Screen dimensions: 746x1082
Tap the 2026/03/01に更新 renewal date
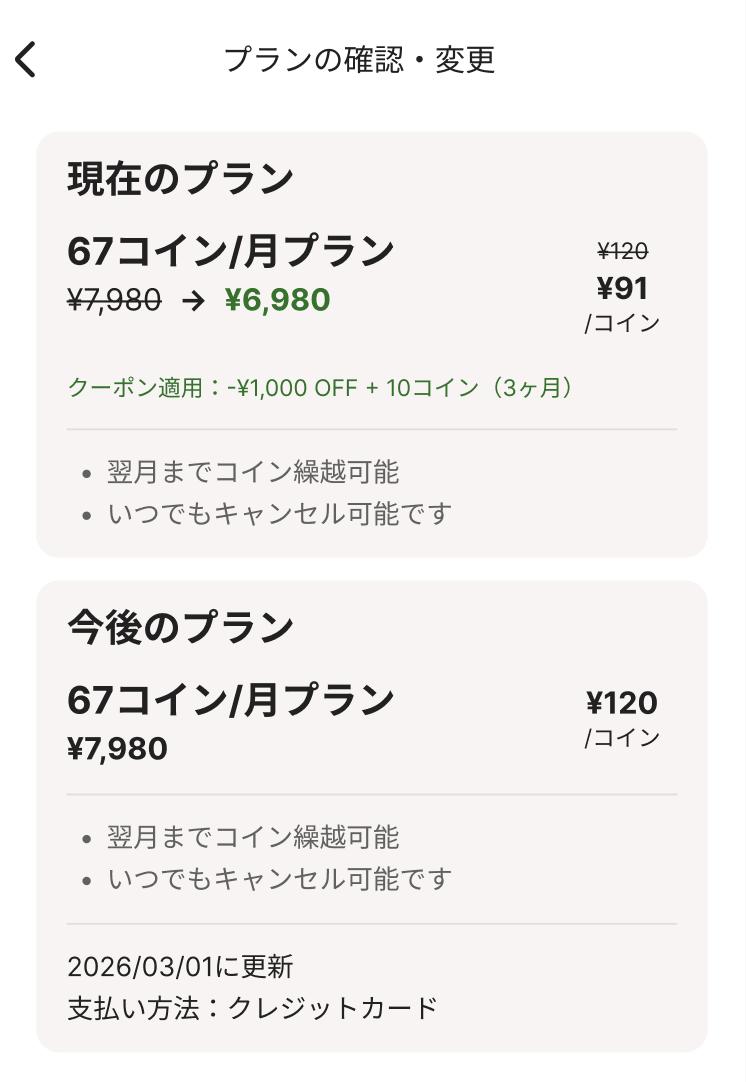pos(180,967)
